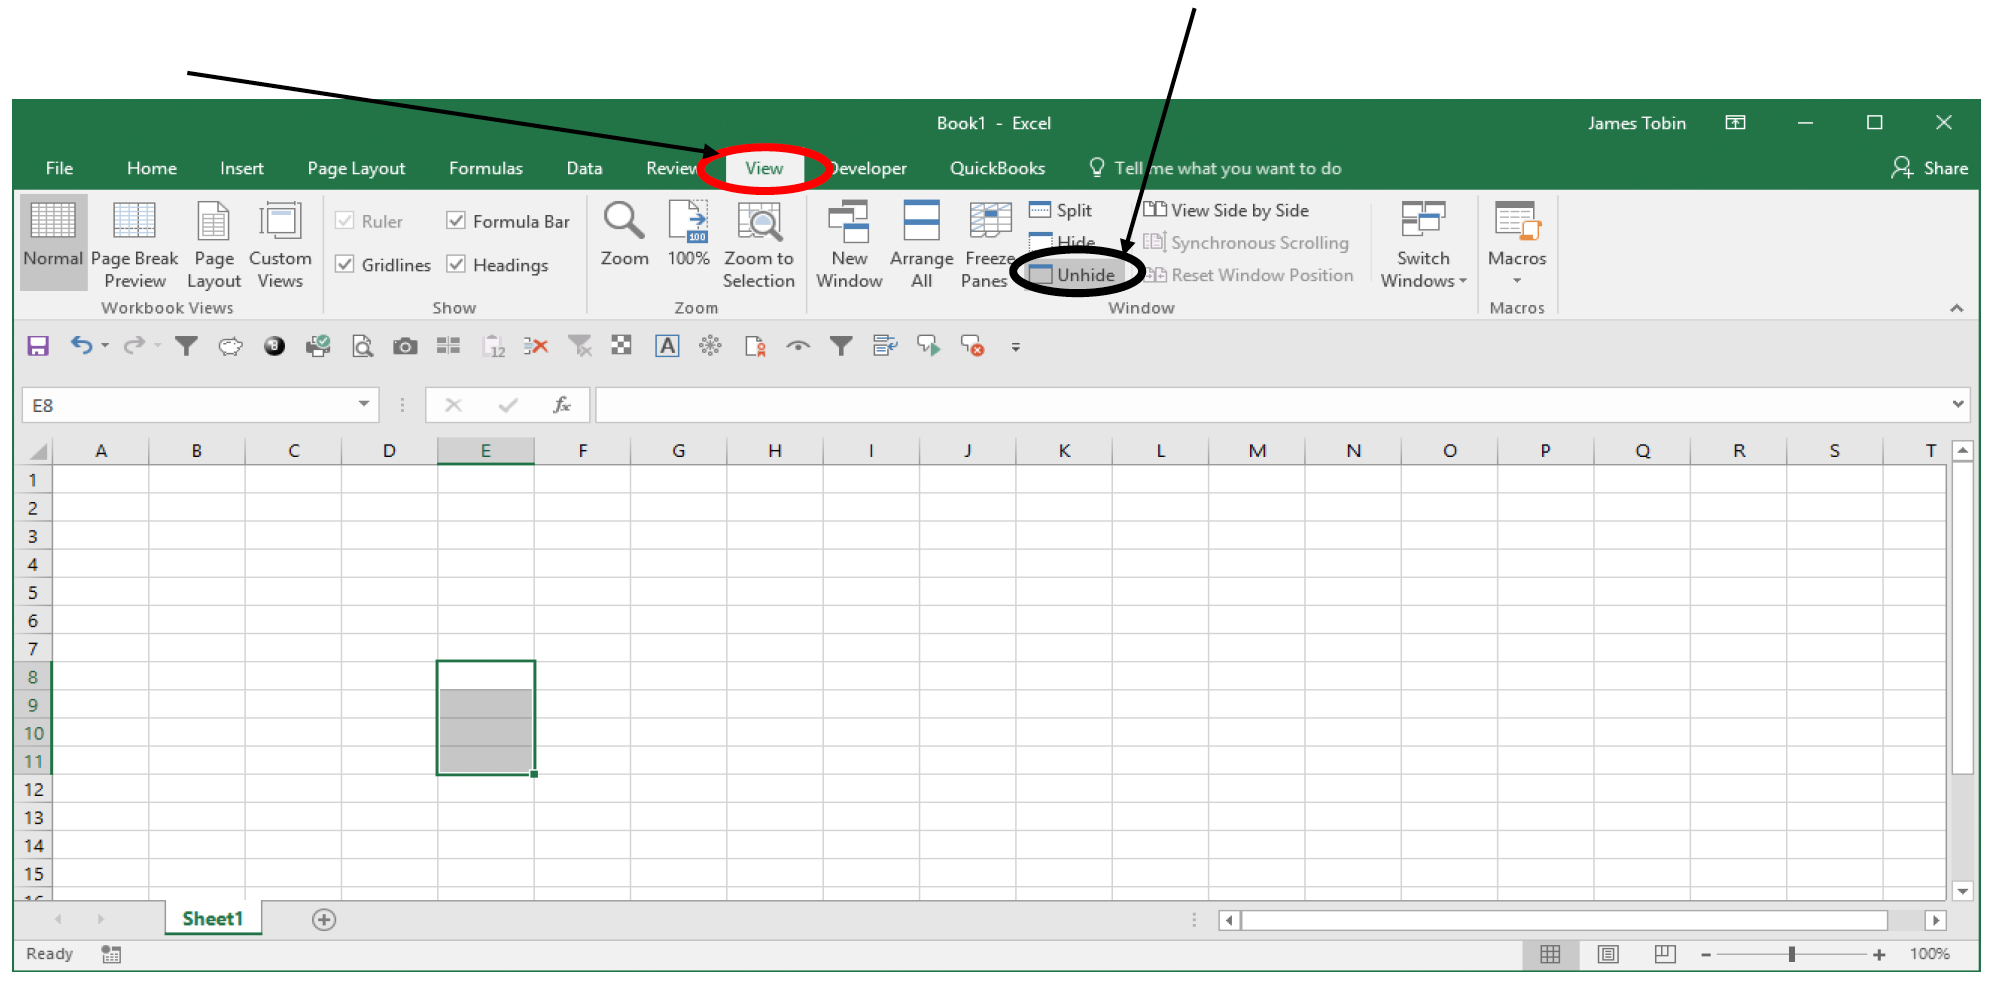
Task: Open the Macros dropdown
Action: 1516,245
